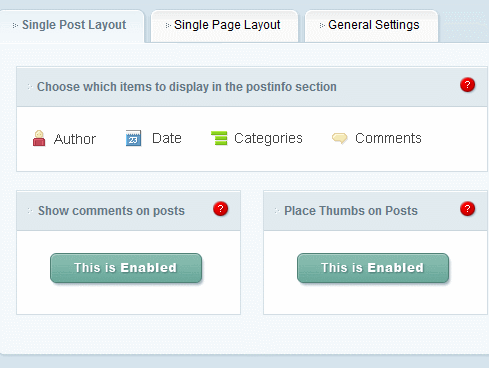
Task: Select the Single Post Layout tab
Action: 72,26
